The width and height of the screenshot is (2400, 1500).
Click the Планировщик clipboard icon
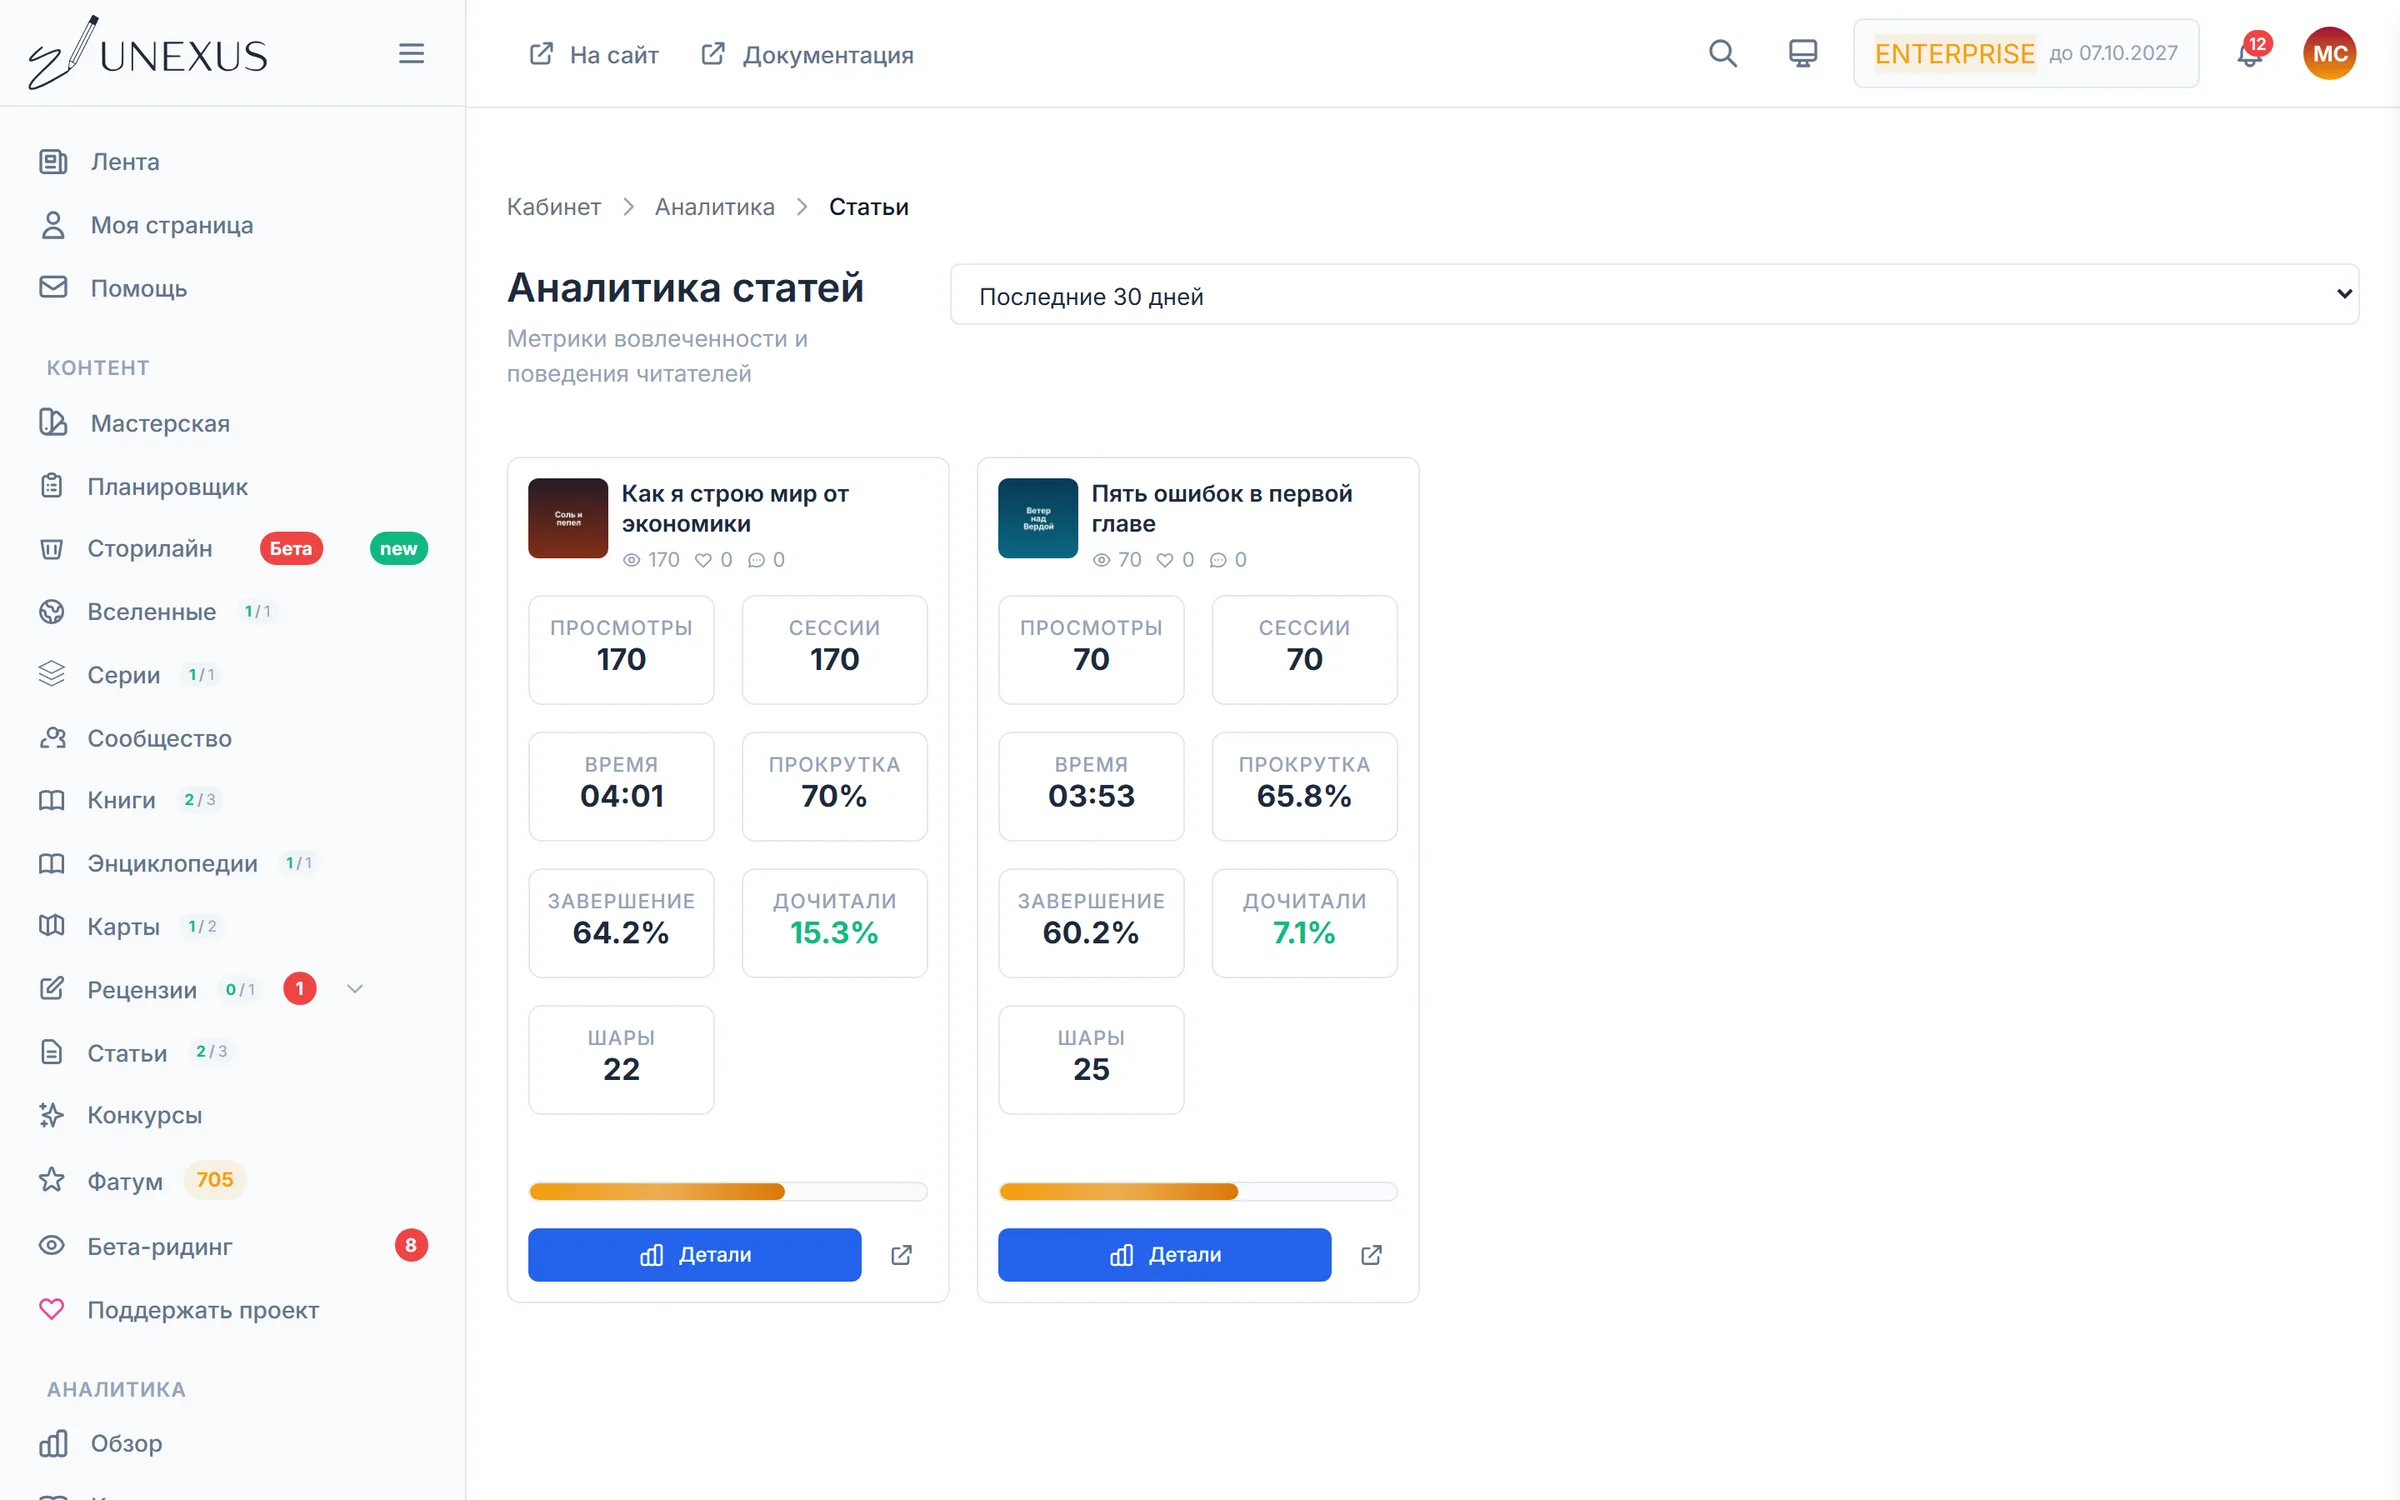click(51, 486)
